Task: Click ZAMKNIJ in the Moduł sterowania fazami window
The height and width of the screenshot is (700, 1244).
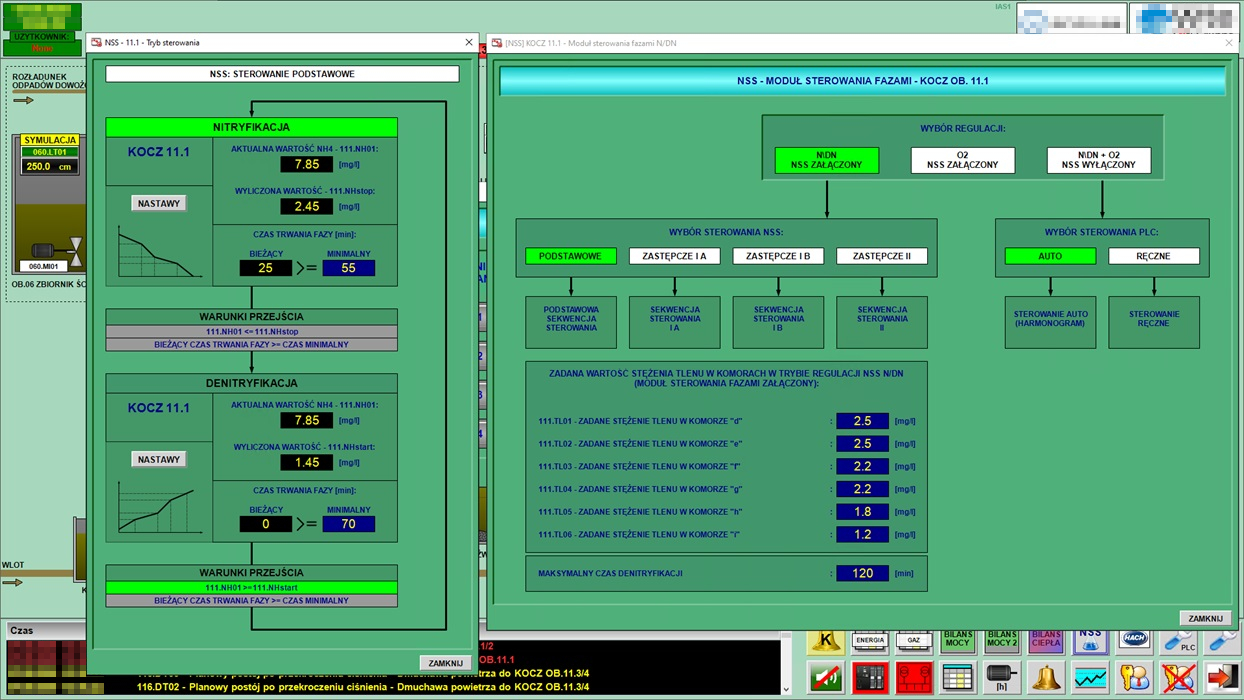Action: pyautogui.click(x=1205, y=618)
